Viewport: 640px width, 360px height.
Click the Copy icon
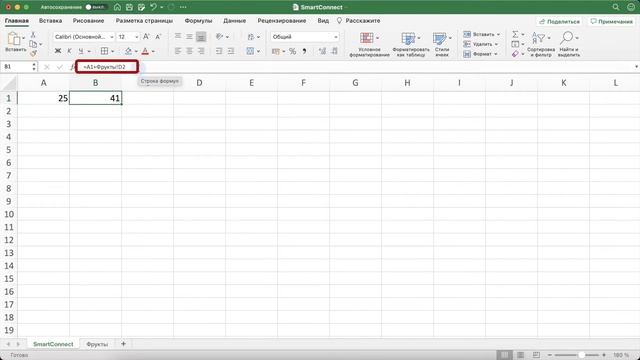pyautogui.click(x=33, y=44)
